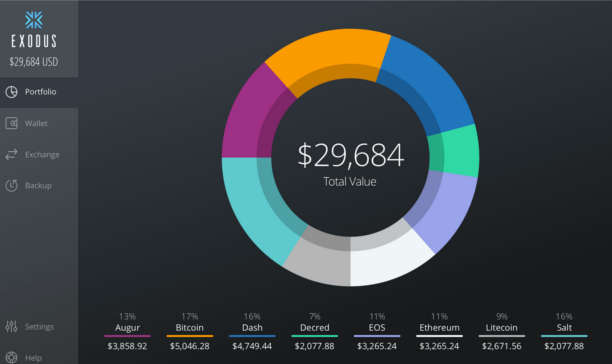Click the Litecoin asset label
This screenshot has height=364, width=612.
pyautogui.click(x=502, y=327)
